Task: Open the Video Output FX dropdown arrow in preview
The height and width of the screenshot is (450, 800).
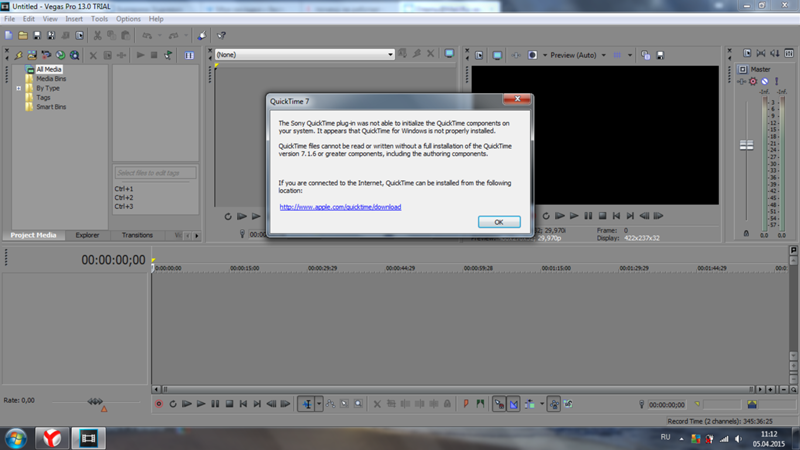Action: (x=545, y=55)
